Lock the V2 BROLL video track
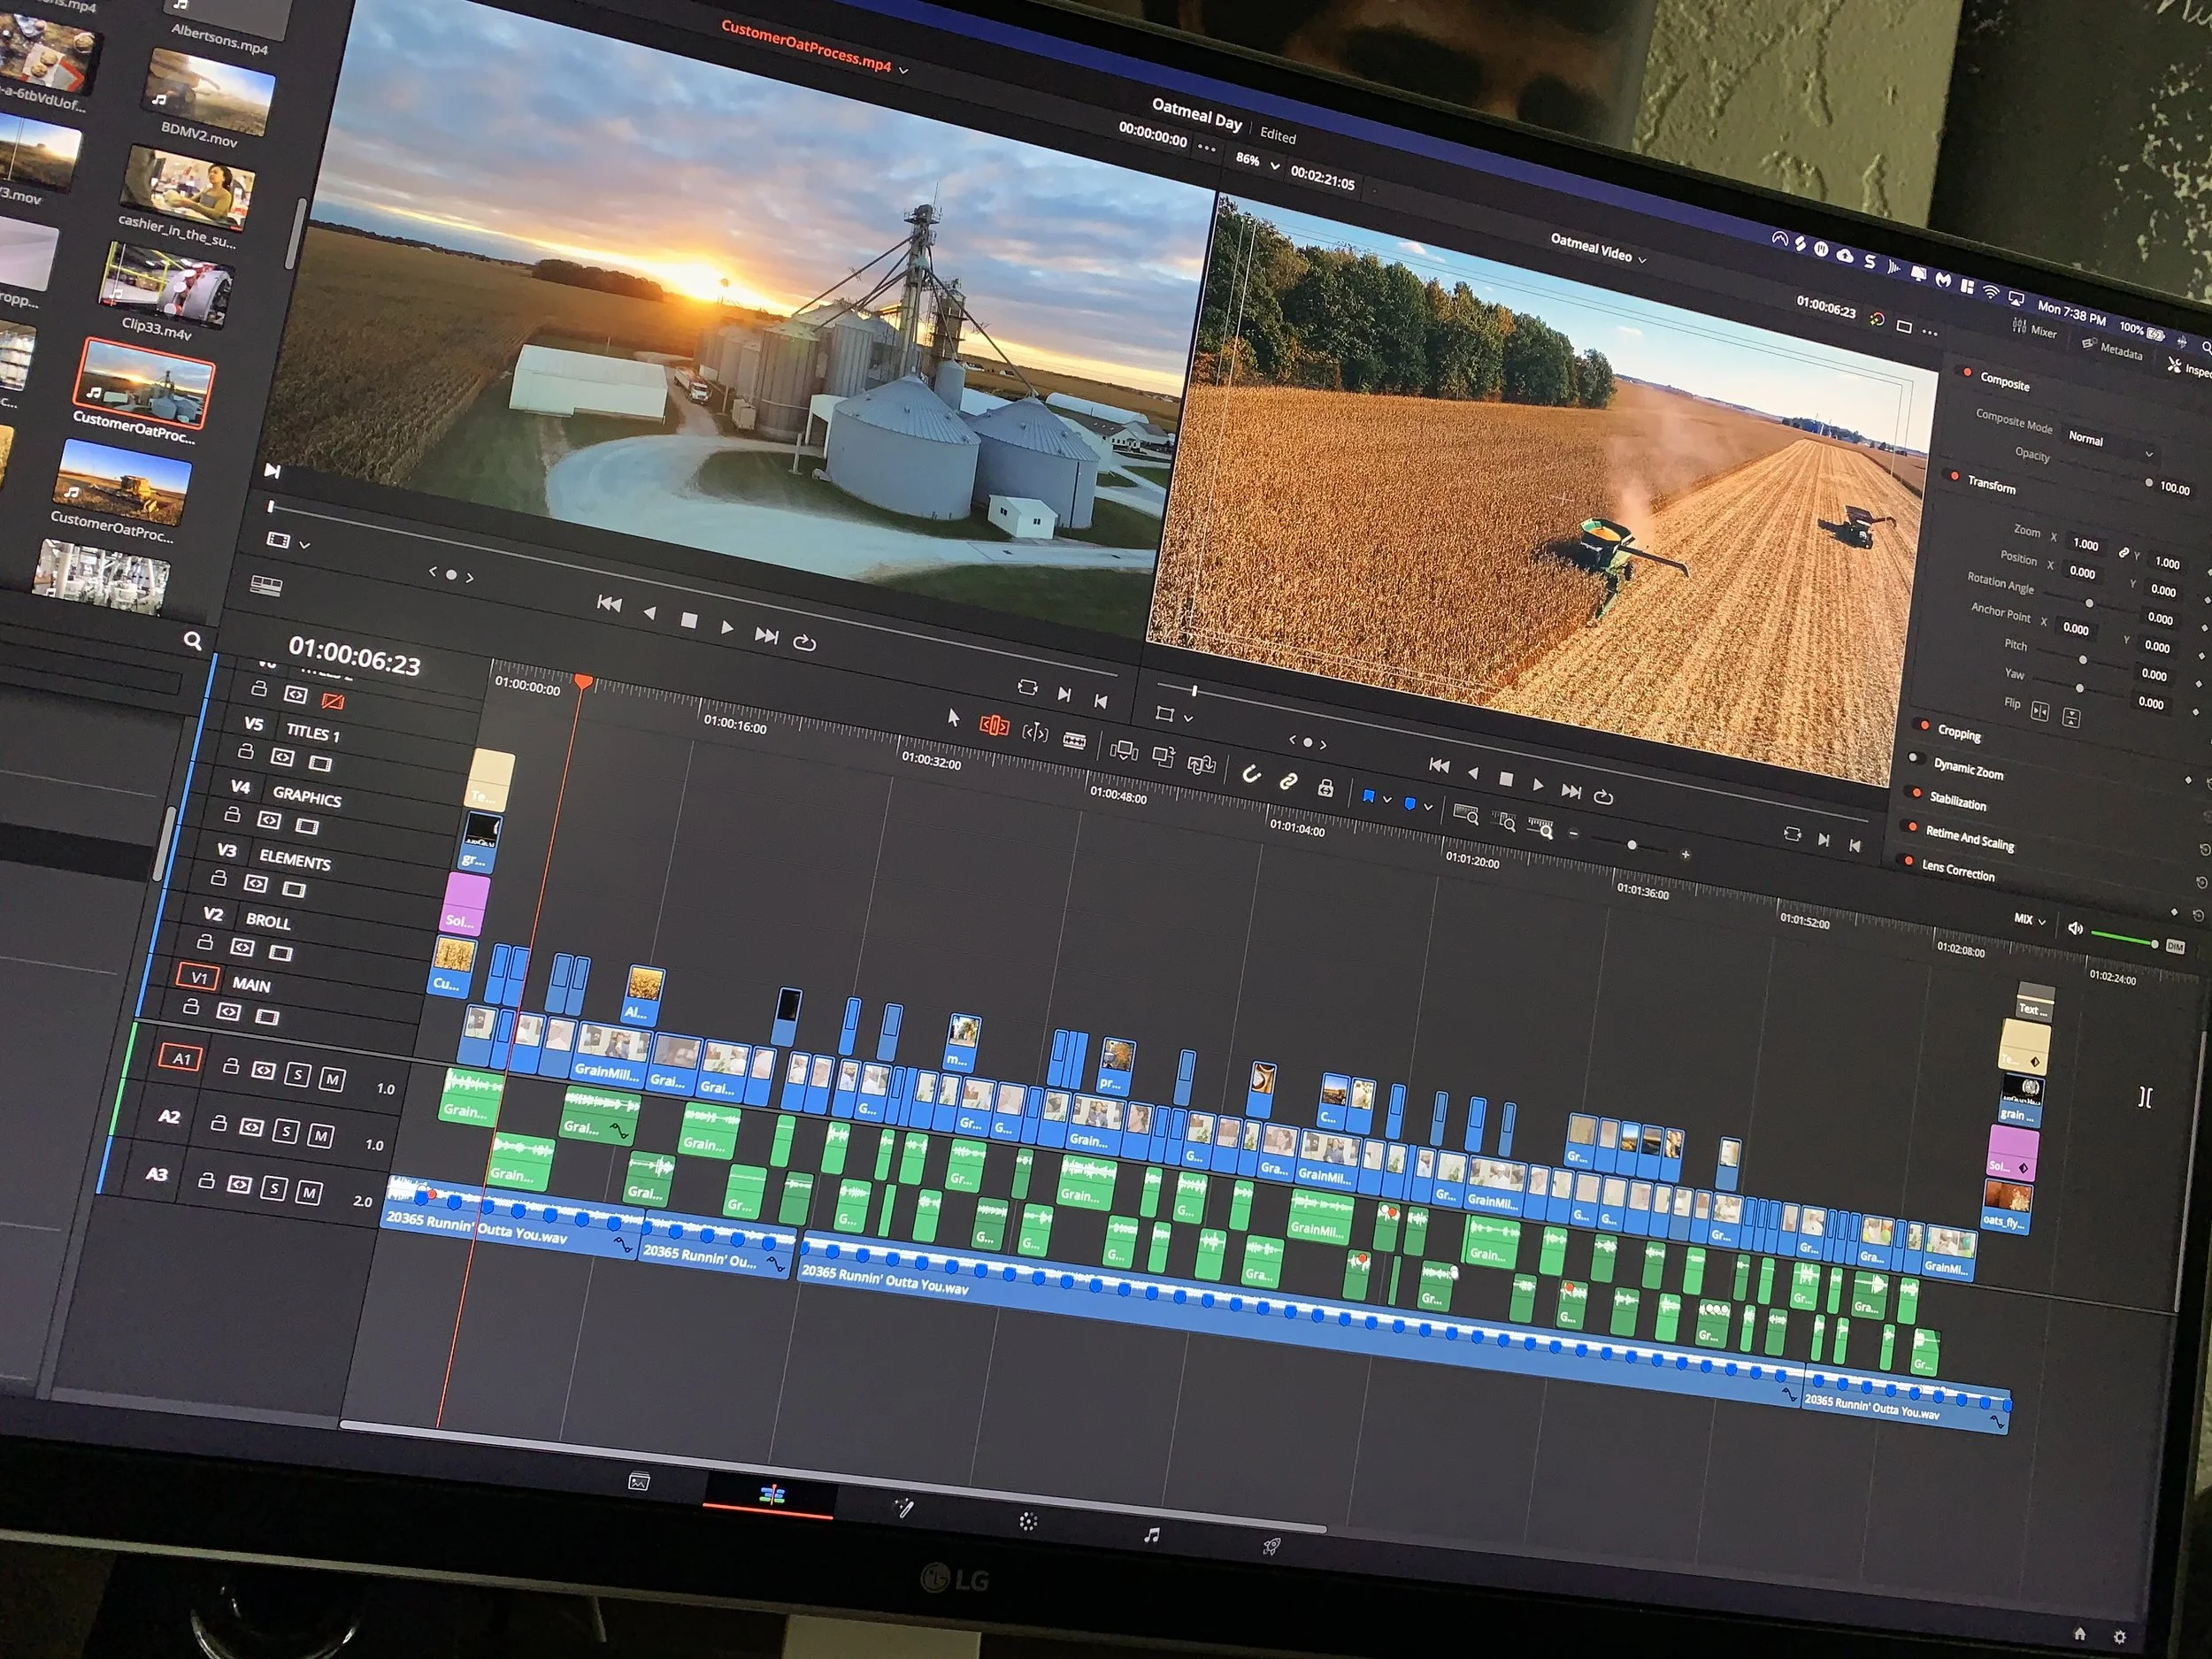2212x1659 pixels. pyautogui.click(x=205, y=942)
